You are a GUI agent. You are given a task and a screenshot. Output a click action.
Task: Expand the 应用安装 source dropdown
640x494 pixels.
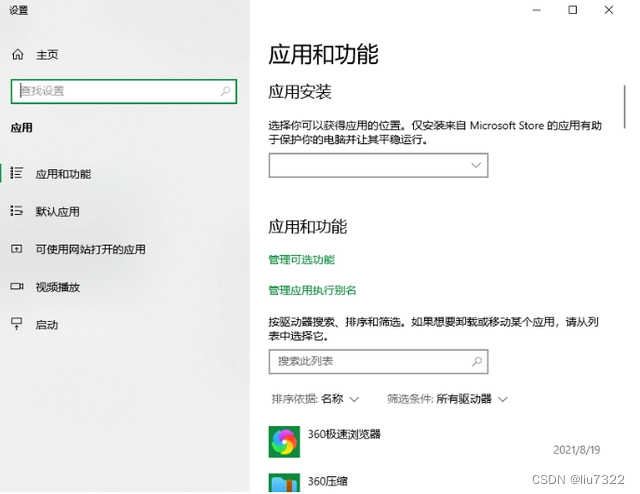(378, 165)
